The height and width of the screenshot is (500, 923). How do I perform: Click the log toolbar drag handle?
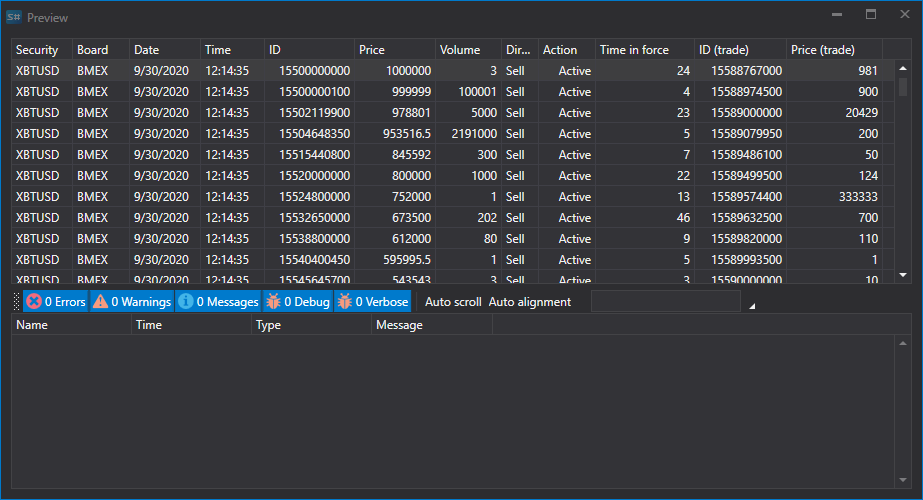click(16, 302)
